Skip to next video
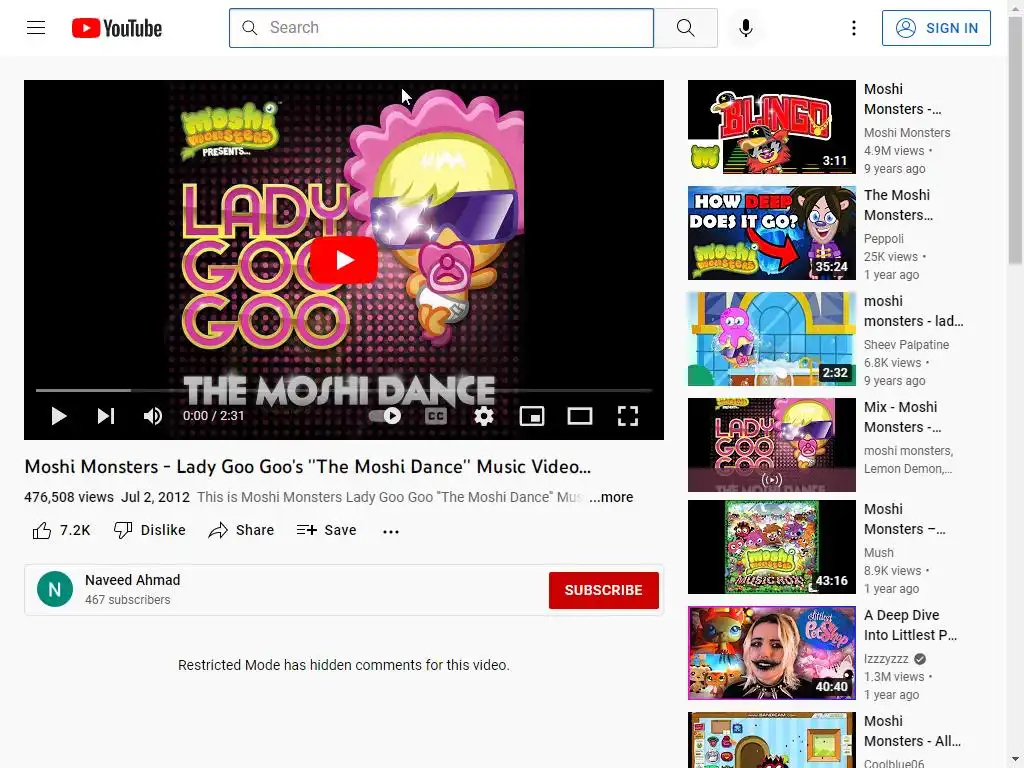 (106, 416)
